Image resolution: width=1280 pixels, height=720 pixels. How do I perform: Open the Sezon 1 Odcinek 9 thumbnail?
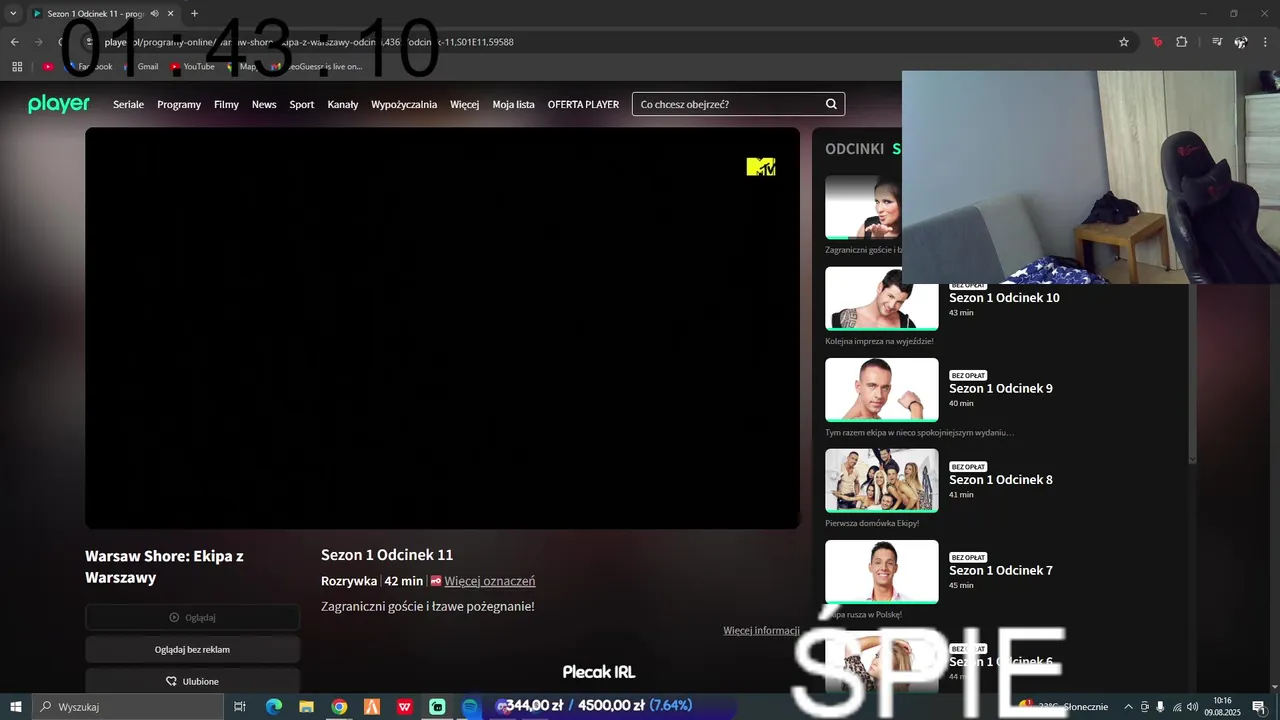point(881,389)
